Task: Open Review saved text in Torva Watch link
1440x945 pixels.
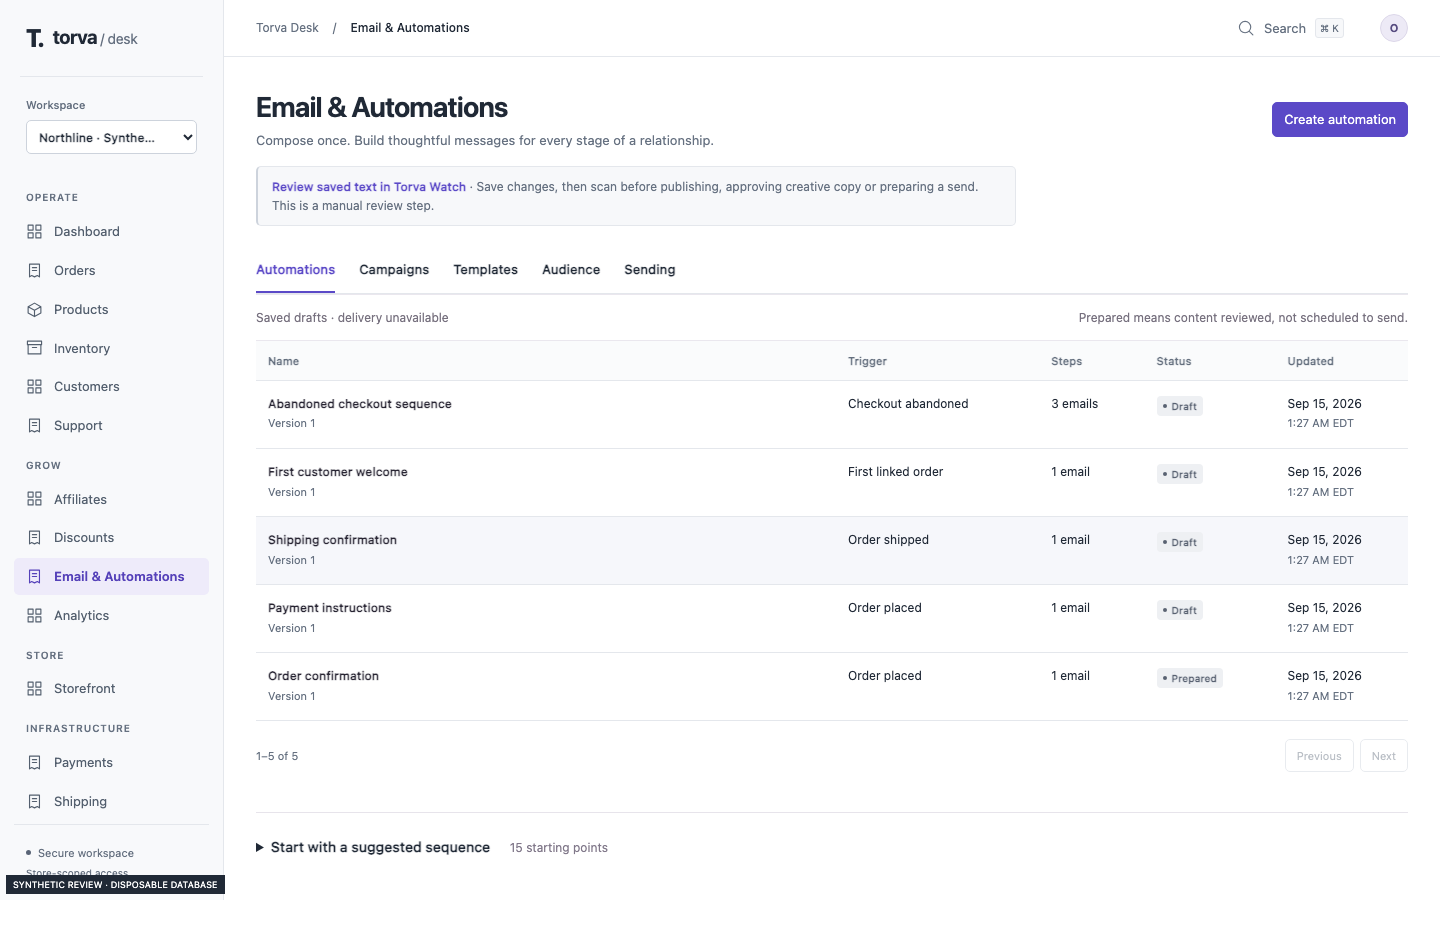Action: [369, 187]
